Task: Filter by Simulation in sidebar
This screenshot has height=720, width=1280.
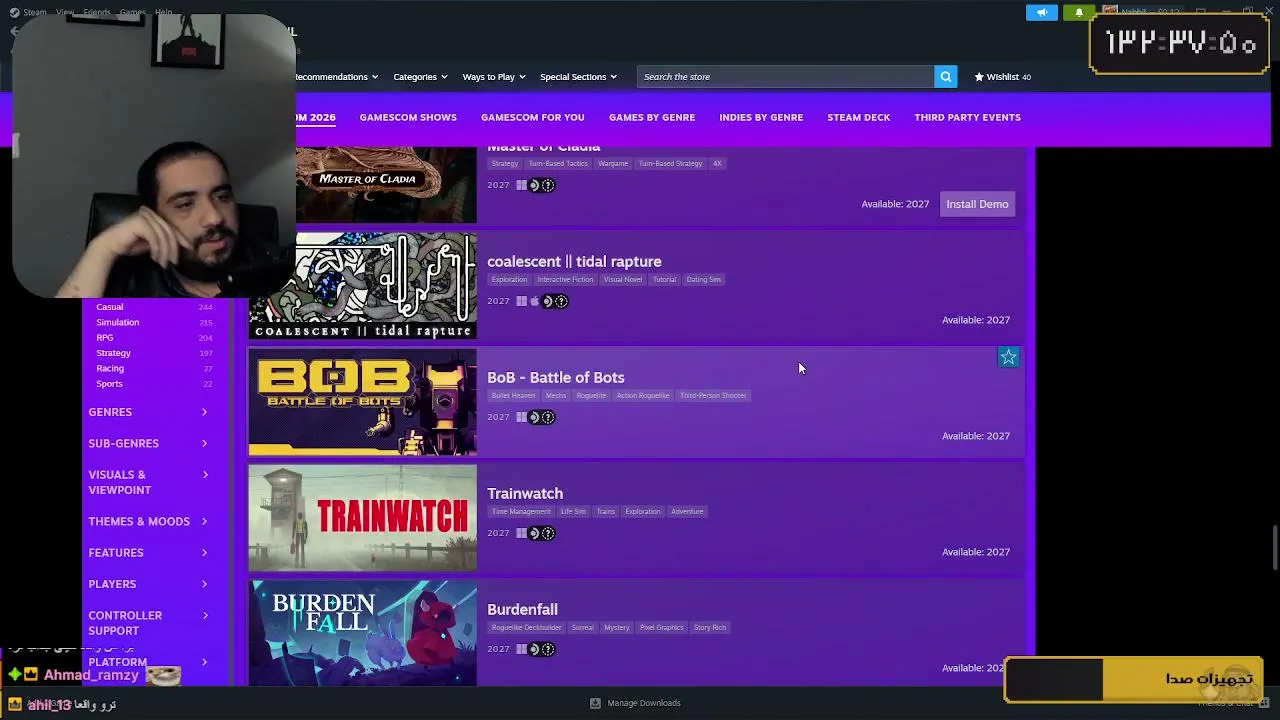Action: coord(117,322)
